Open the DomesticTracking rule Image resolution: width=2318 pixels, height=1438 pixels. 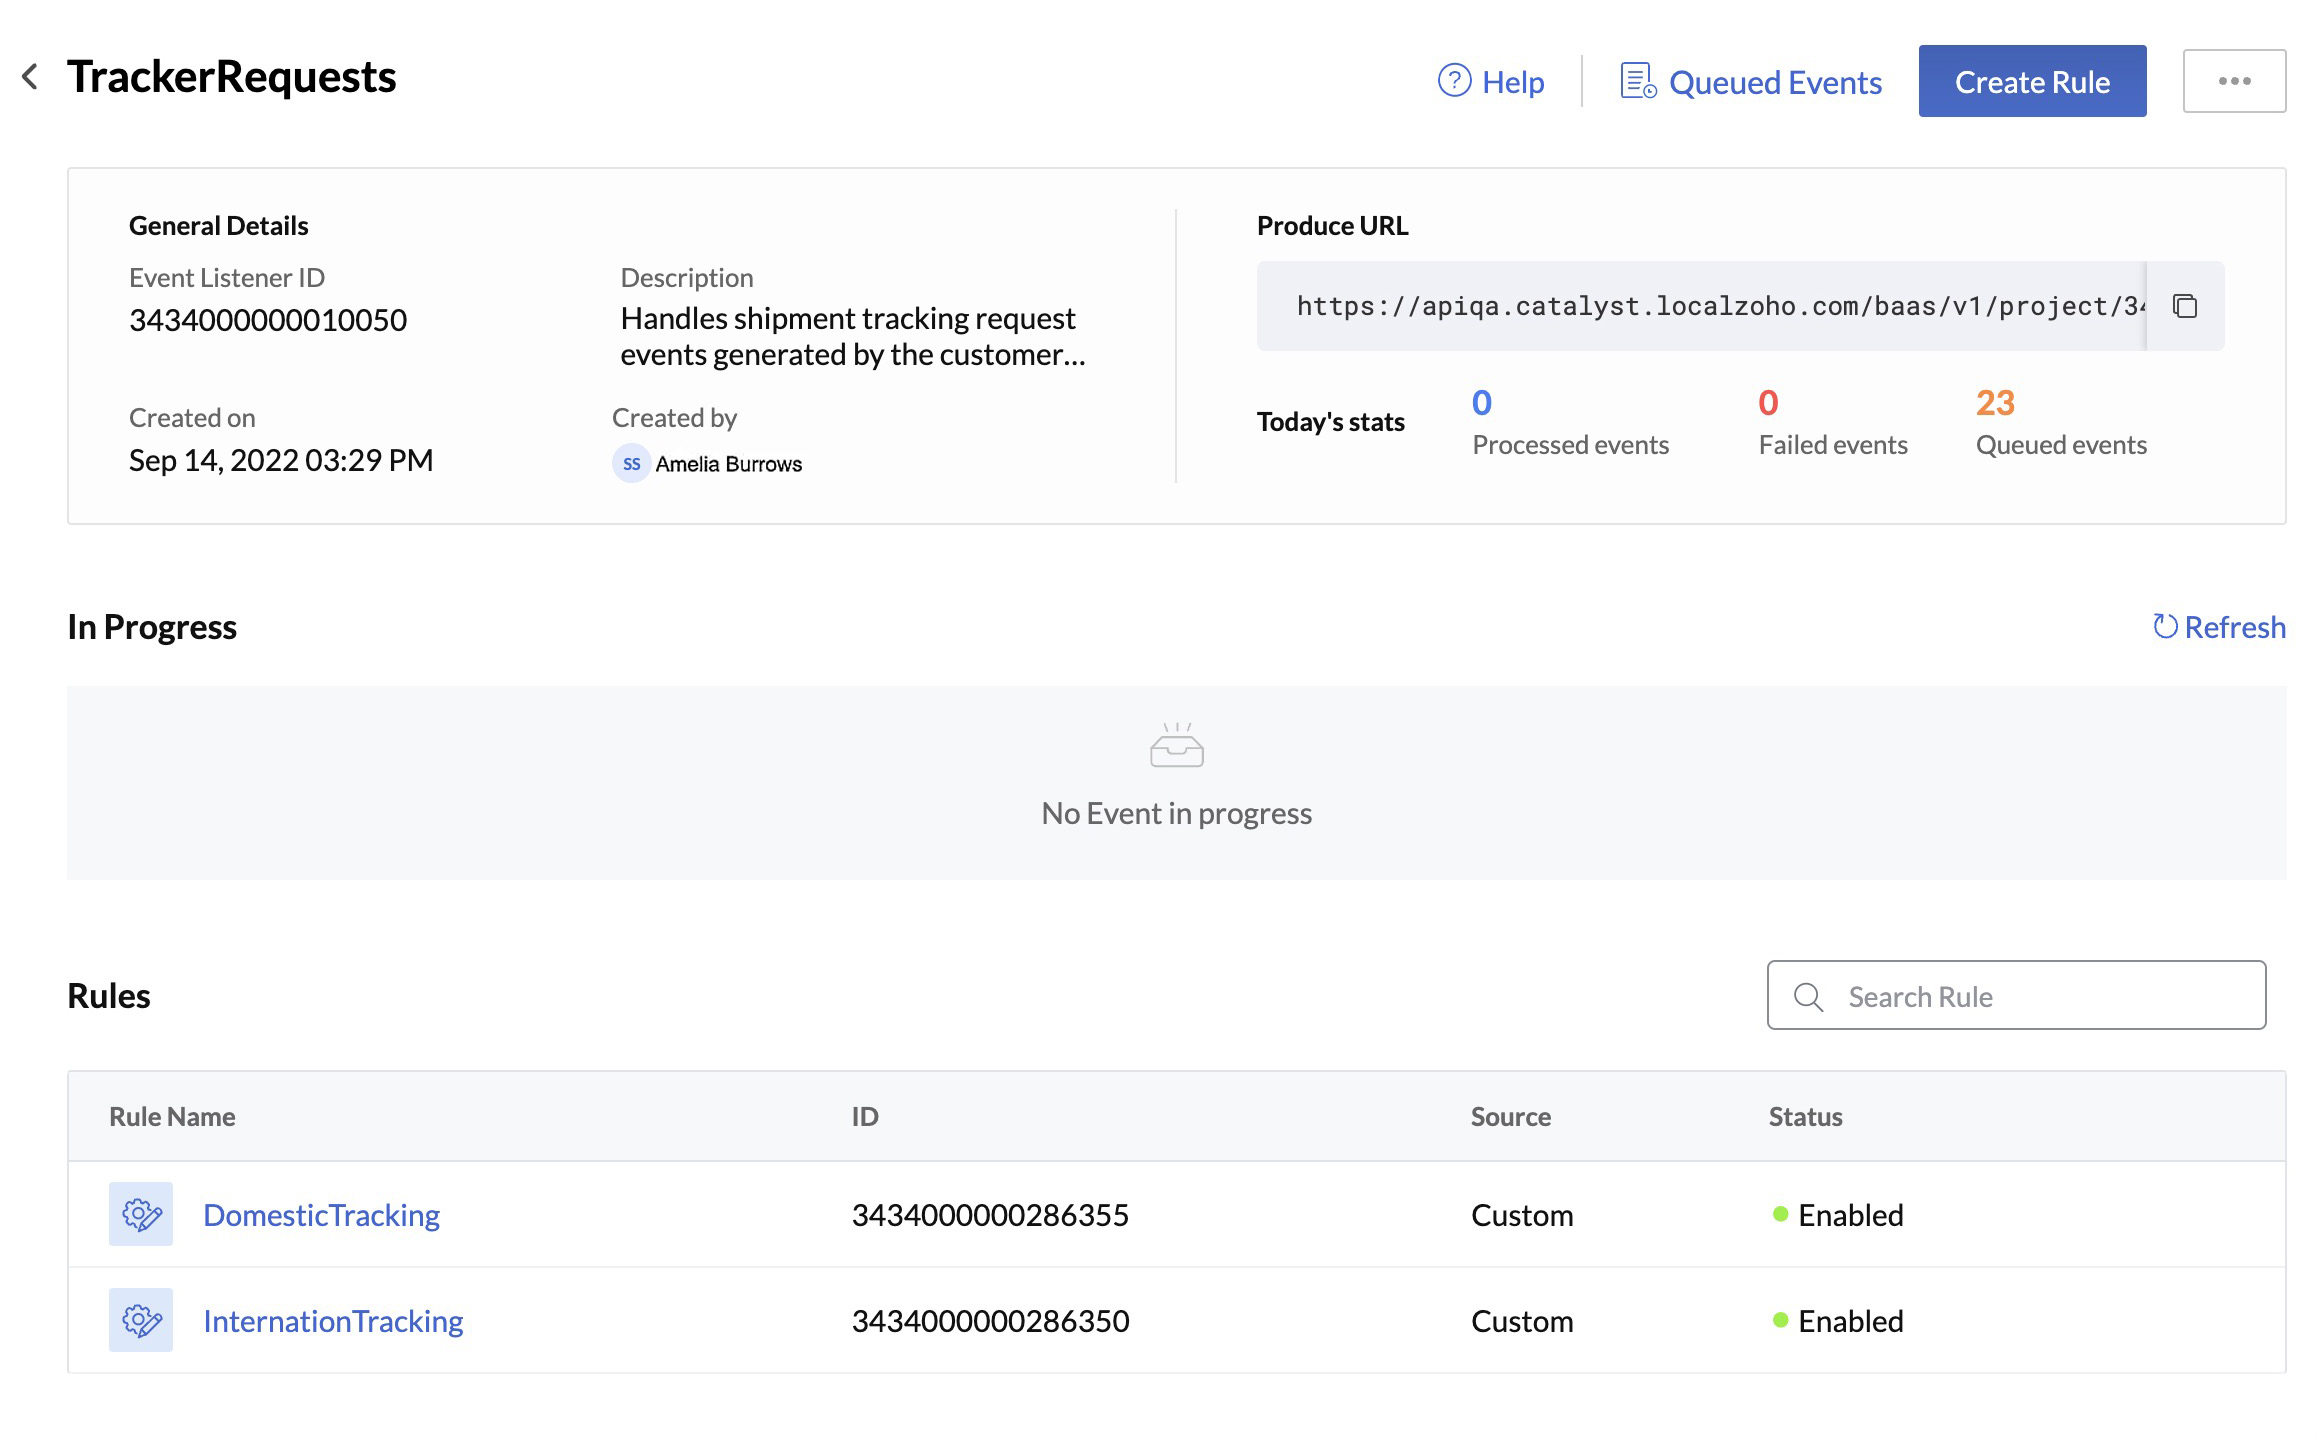pyautogui.click(x=321, y=1215)
